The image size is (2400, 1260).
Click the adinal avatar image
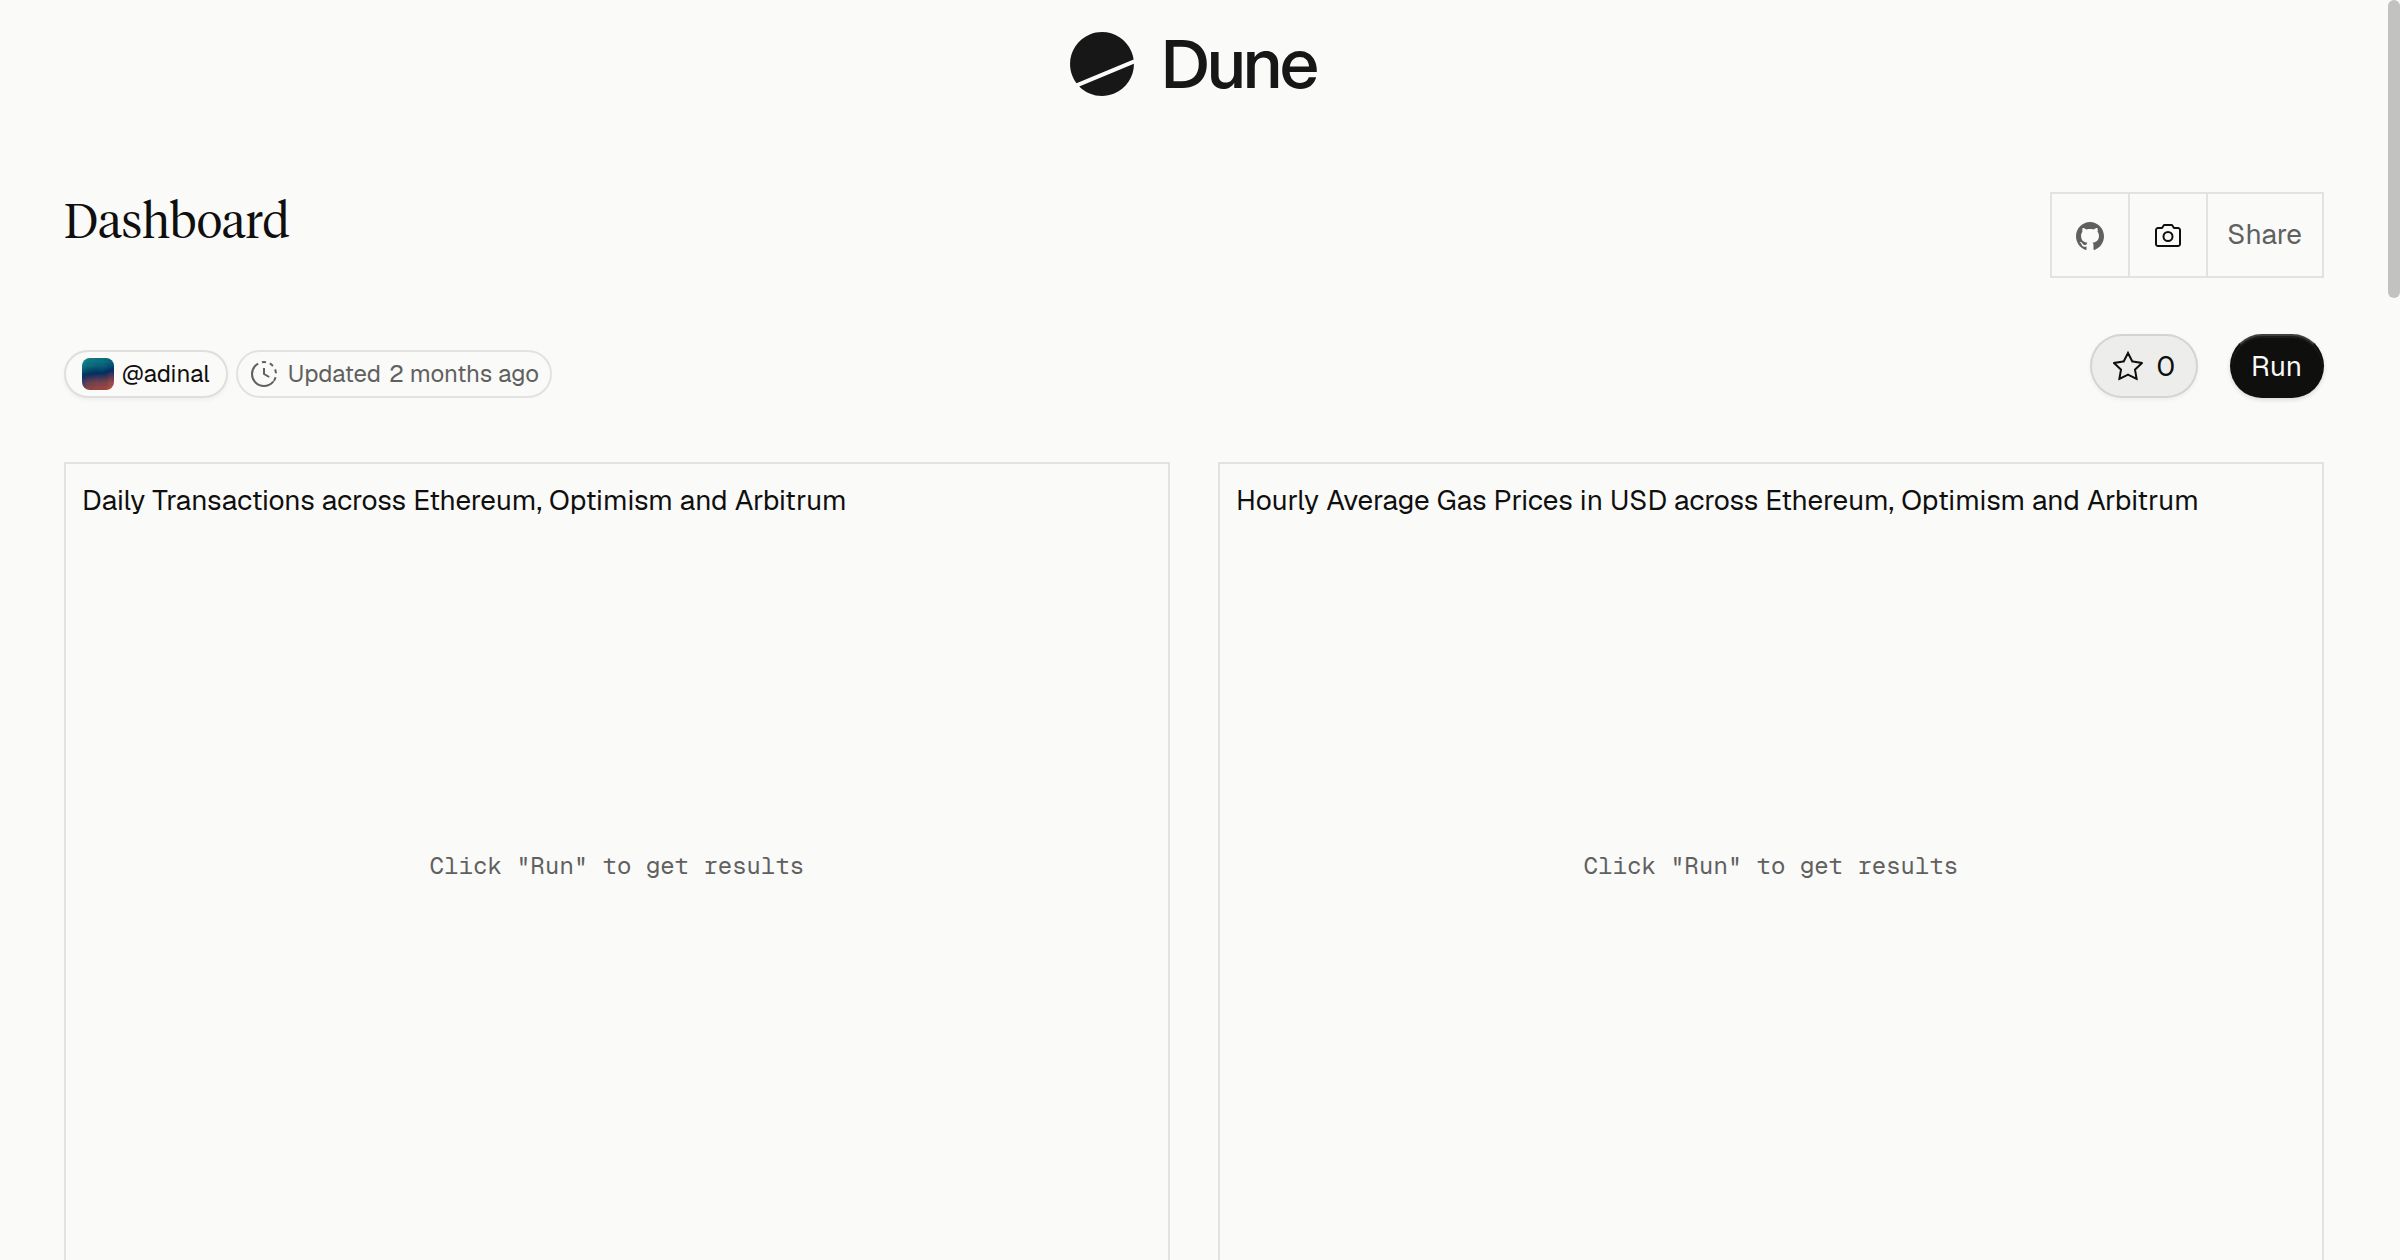click(98, 374)
